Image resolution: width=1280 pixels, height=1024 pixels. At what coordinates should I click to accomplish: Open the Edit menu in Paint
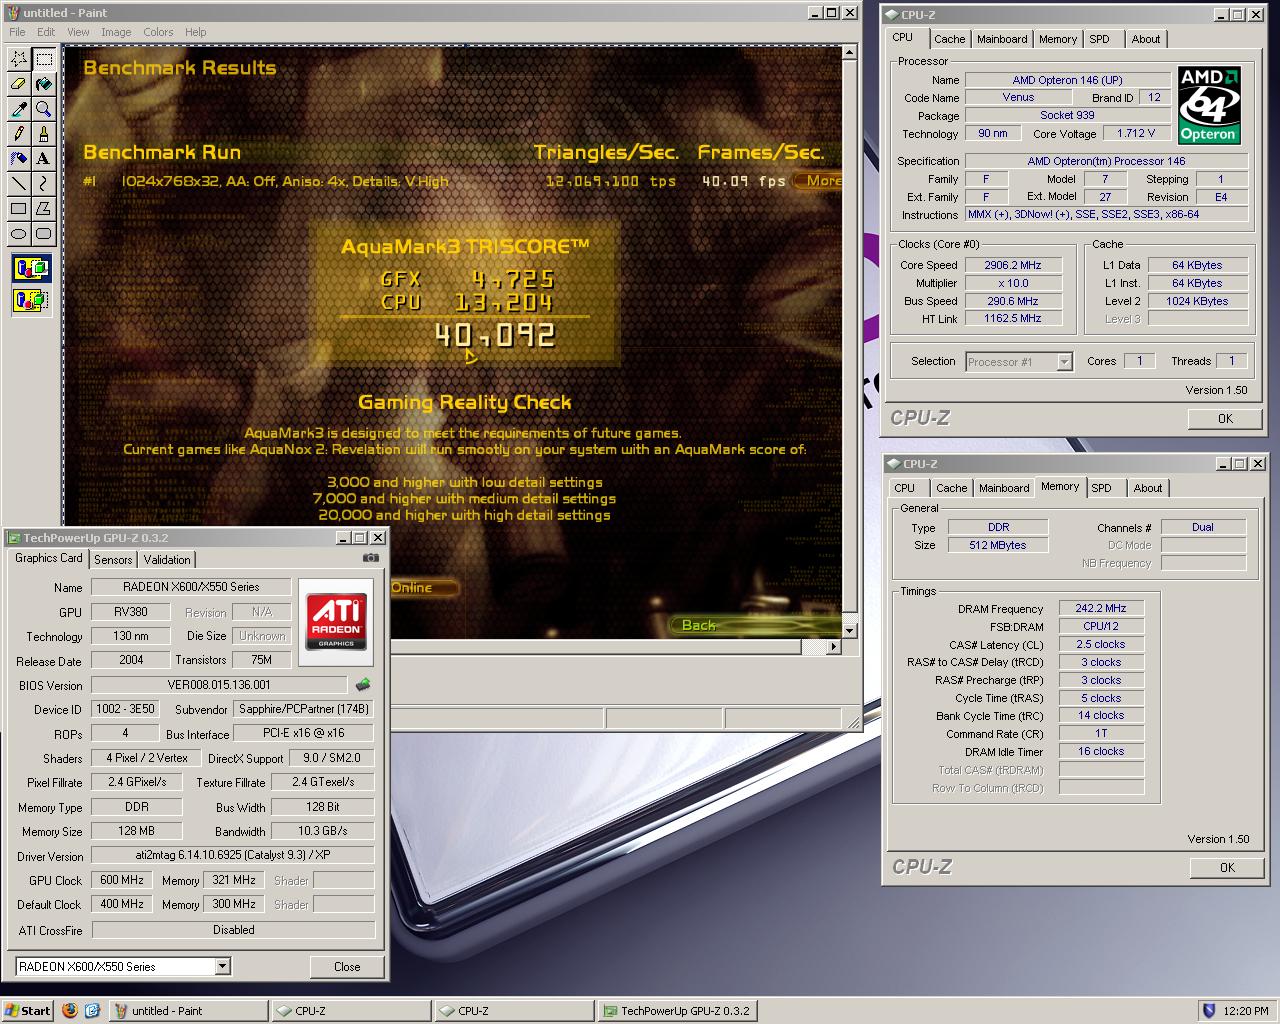[46, 32]
